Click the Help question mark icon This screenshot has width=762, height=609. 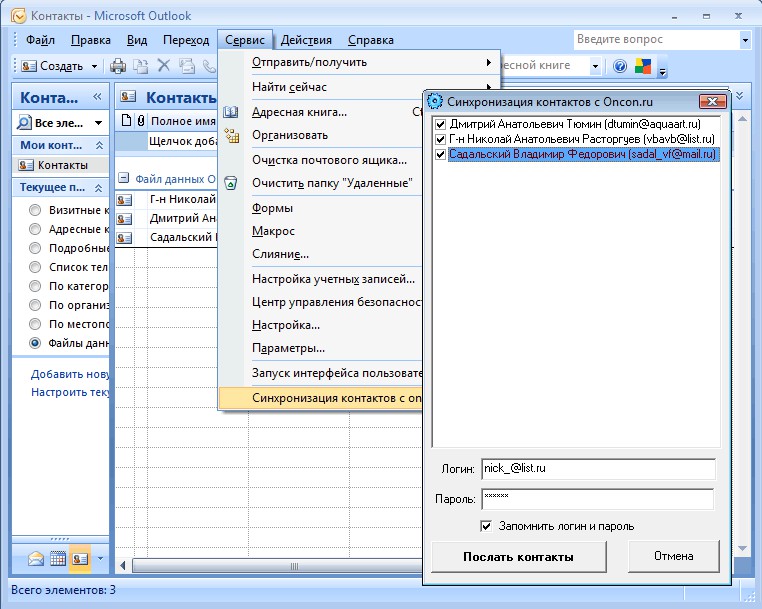coord(620,66)
